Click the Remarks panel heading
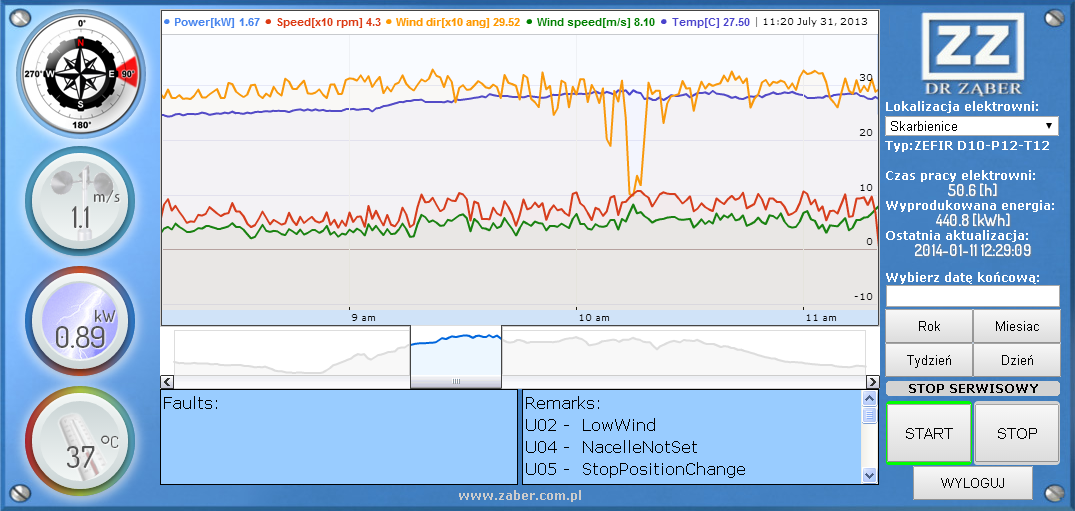 coord(562,403)
